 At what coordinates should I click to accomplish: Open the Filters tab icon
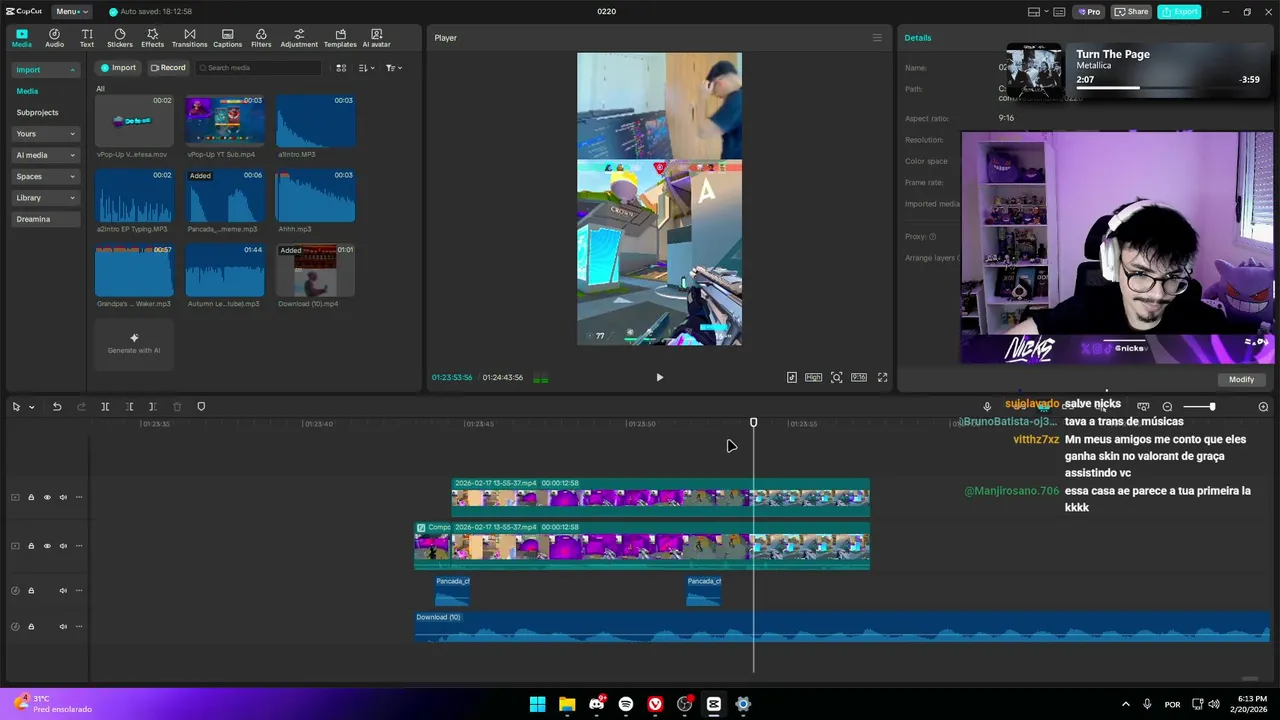point(261,38)
